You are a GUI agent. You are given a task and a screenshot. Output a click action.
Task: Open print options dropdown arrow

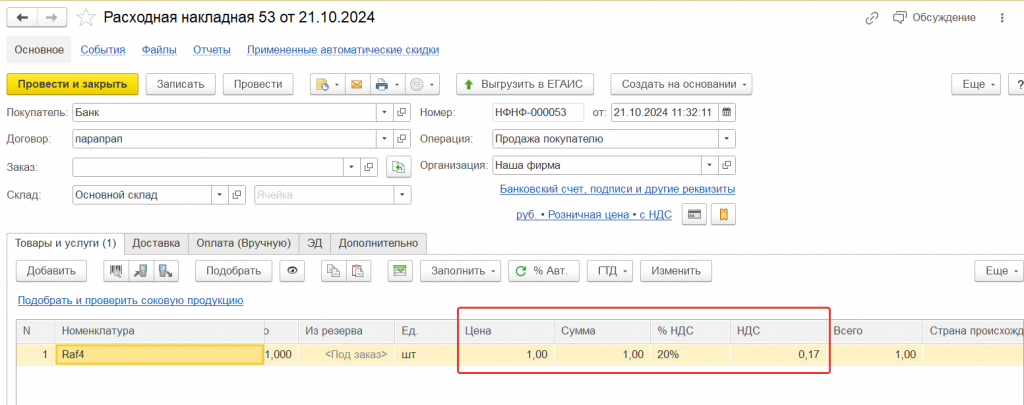point(396,85)
